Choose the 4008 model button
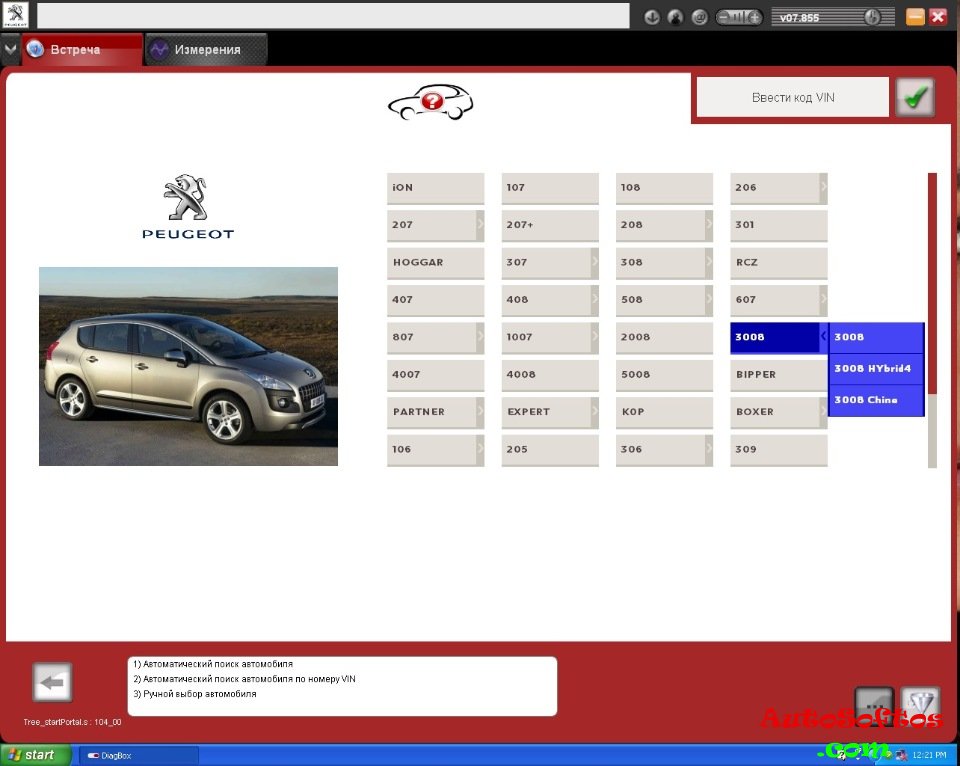This screenshot has width=960, height=766. click(550, 375)
